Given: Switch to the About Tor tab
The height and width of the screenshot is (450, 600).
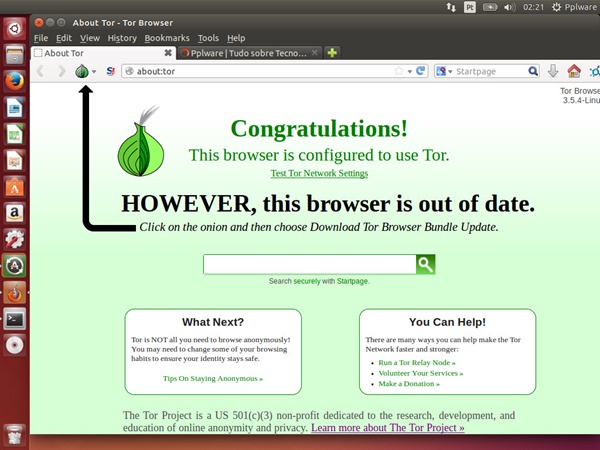Looking at the screenshot, I should tap(103, 53).
